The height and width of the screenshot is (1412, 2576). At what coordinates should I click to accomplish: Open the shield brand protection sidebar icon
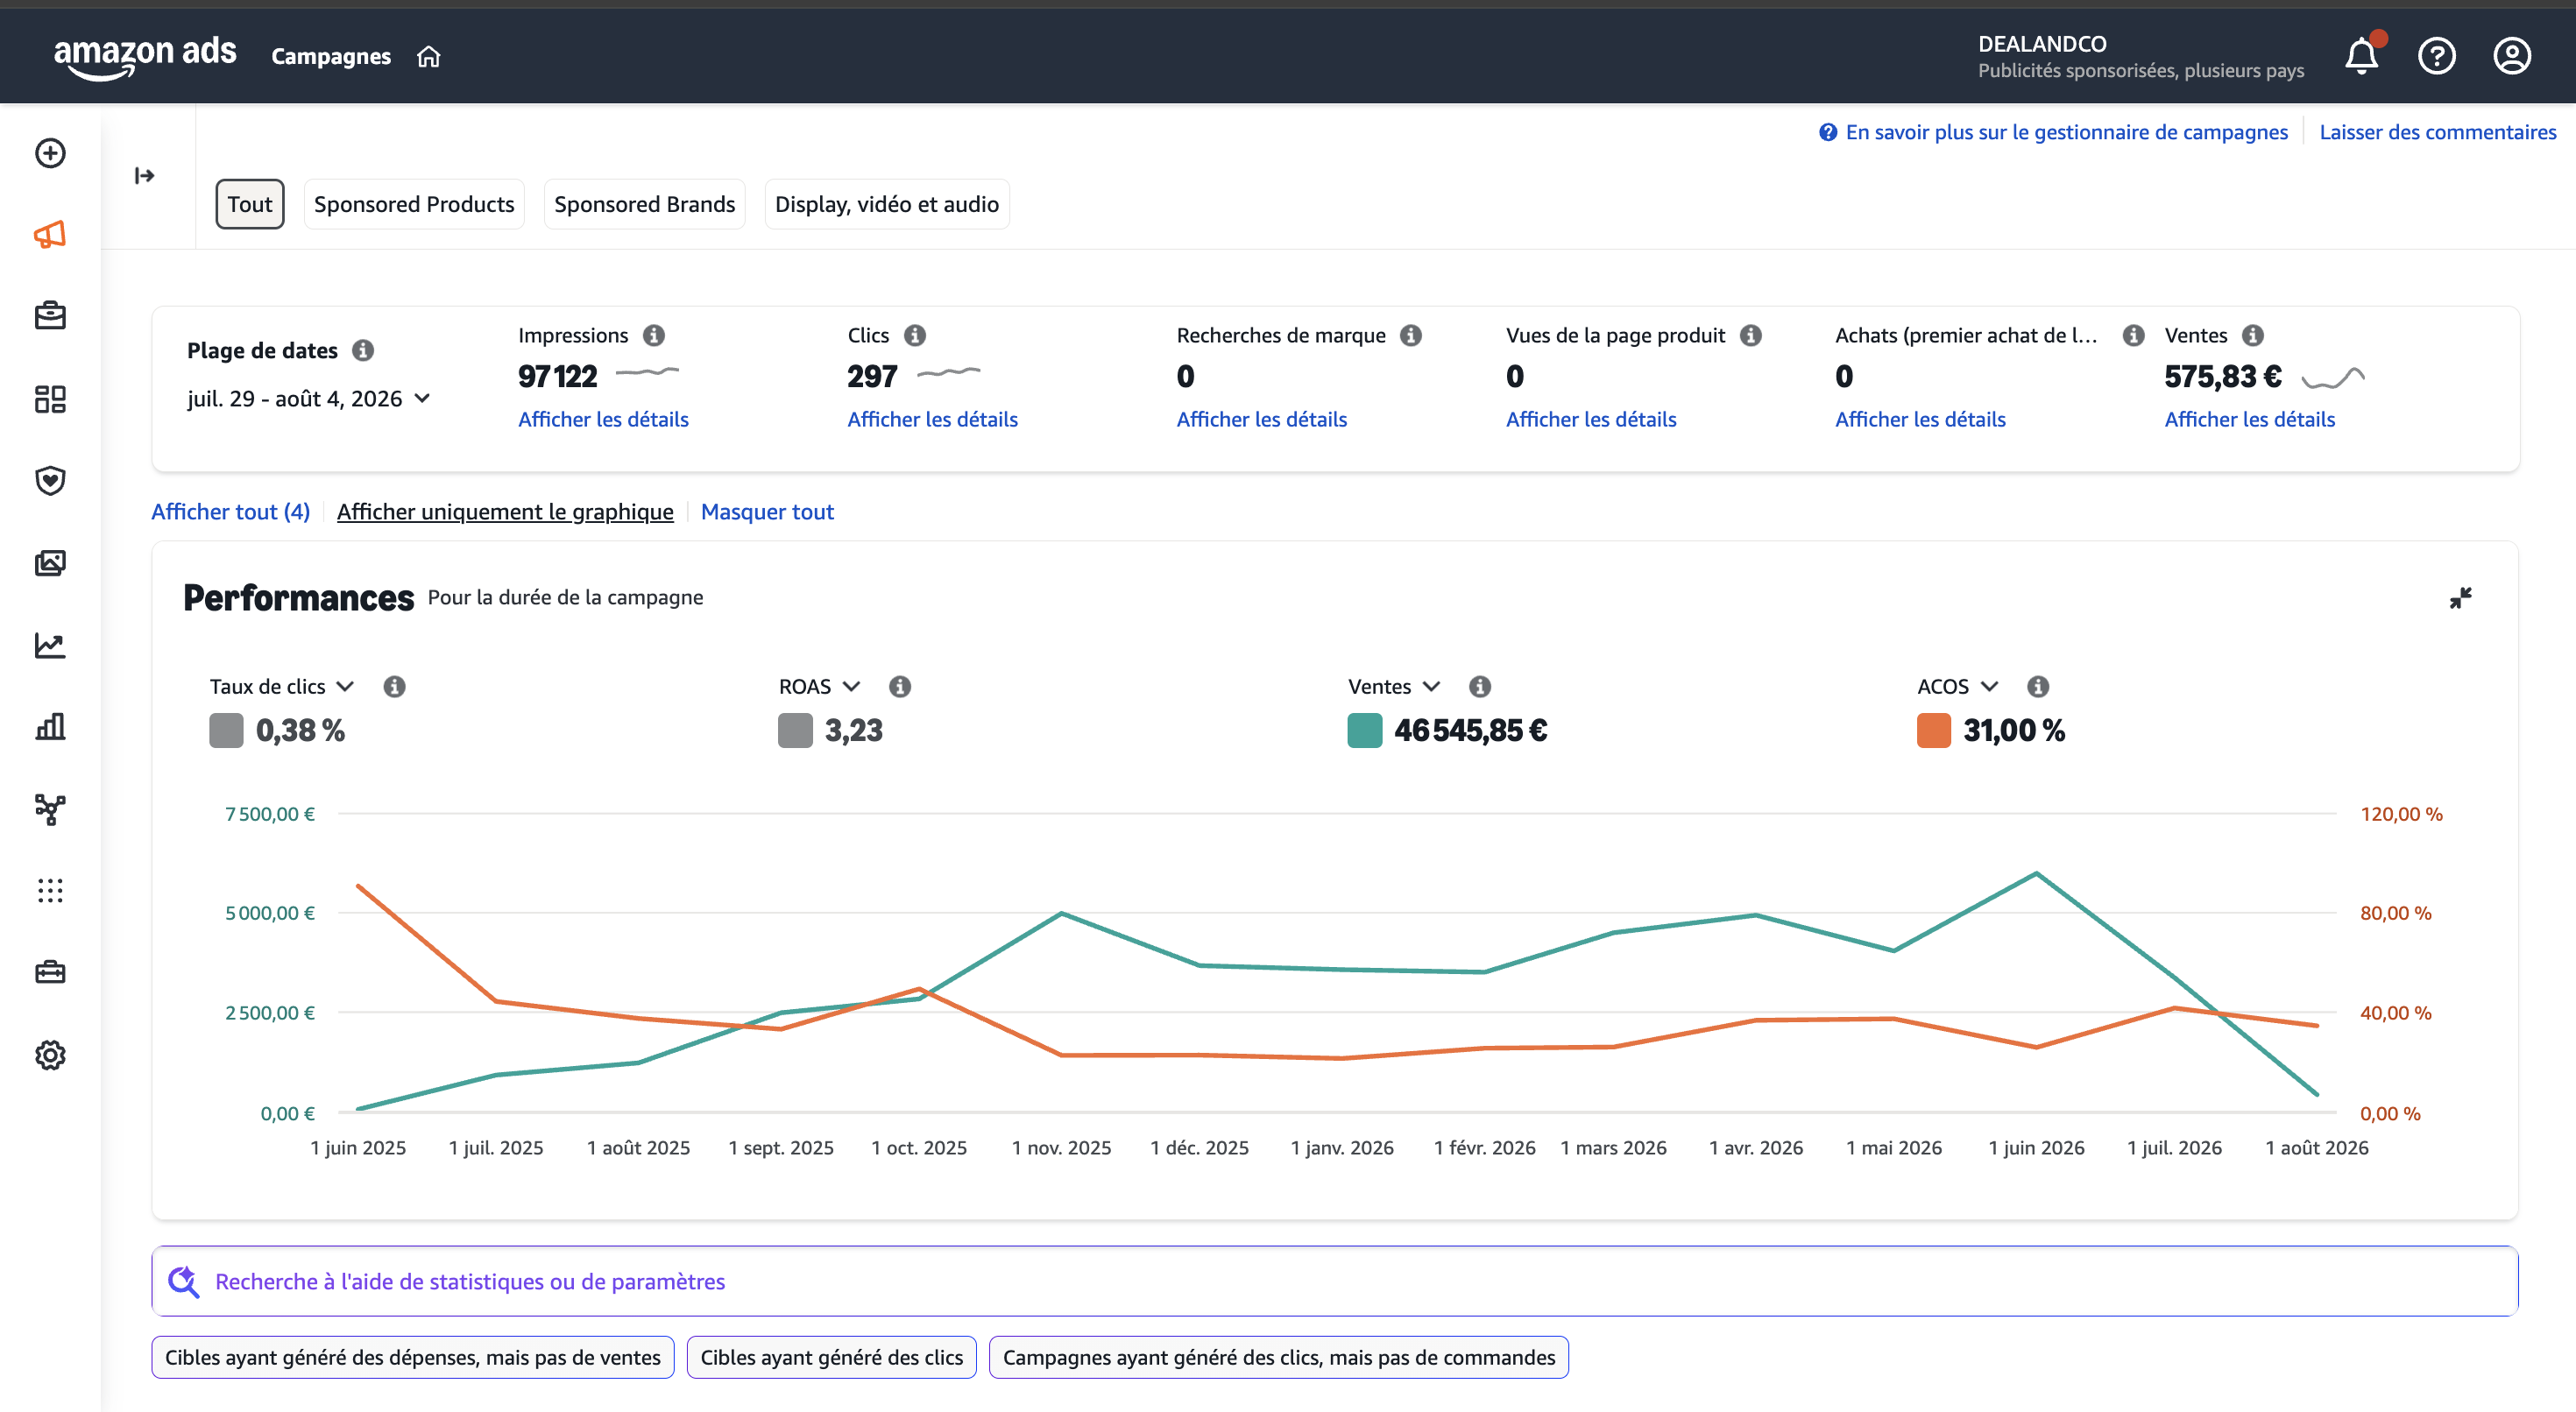coord(50,481)
